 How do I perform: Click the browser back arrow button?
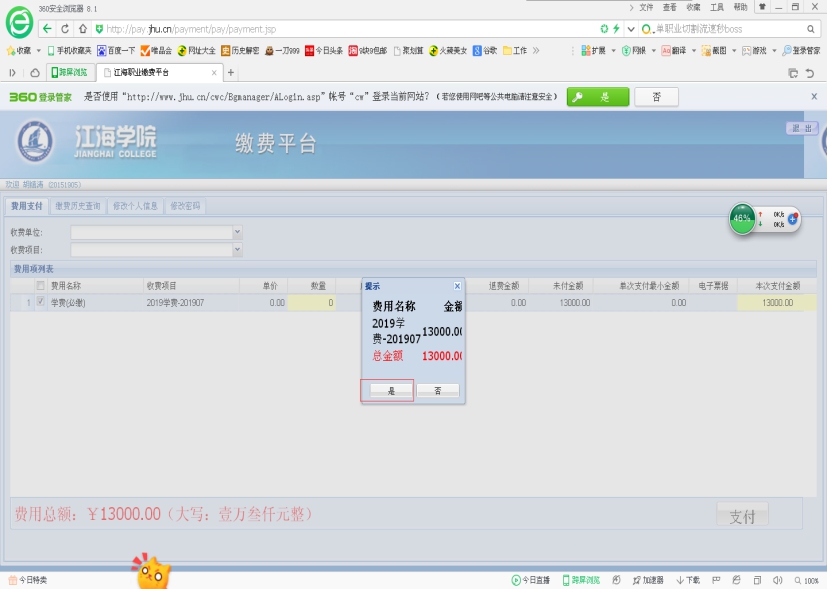pyautogui.click(x=48, y=29)
